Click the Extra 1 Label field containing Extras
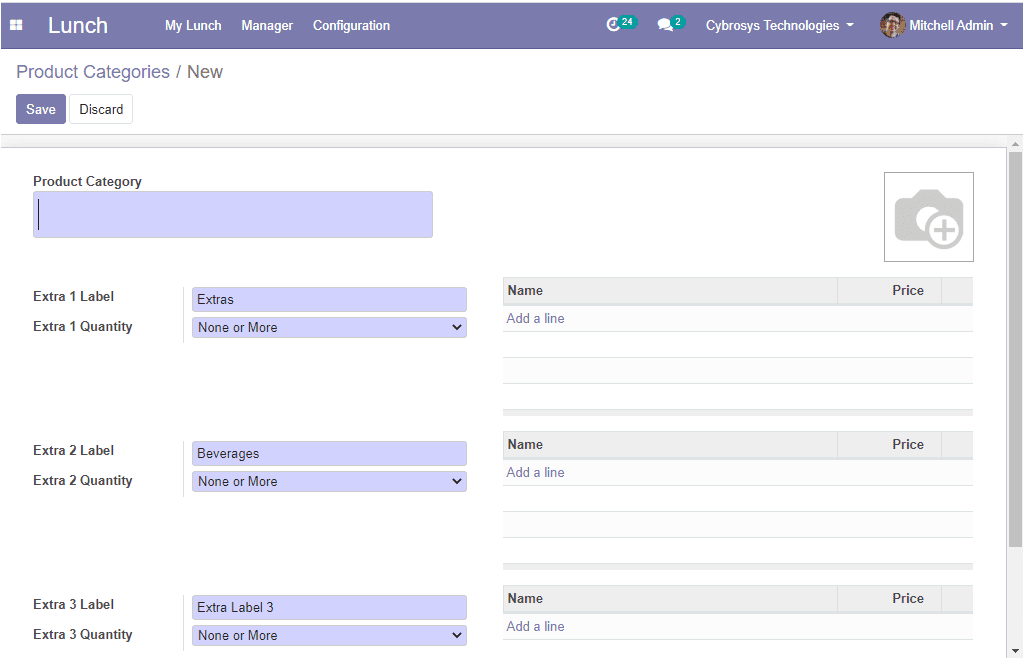 (329, 299)
